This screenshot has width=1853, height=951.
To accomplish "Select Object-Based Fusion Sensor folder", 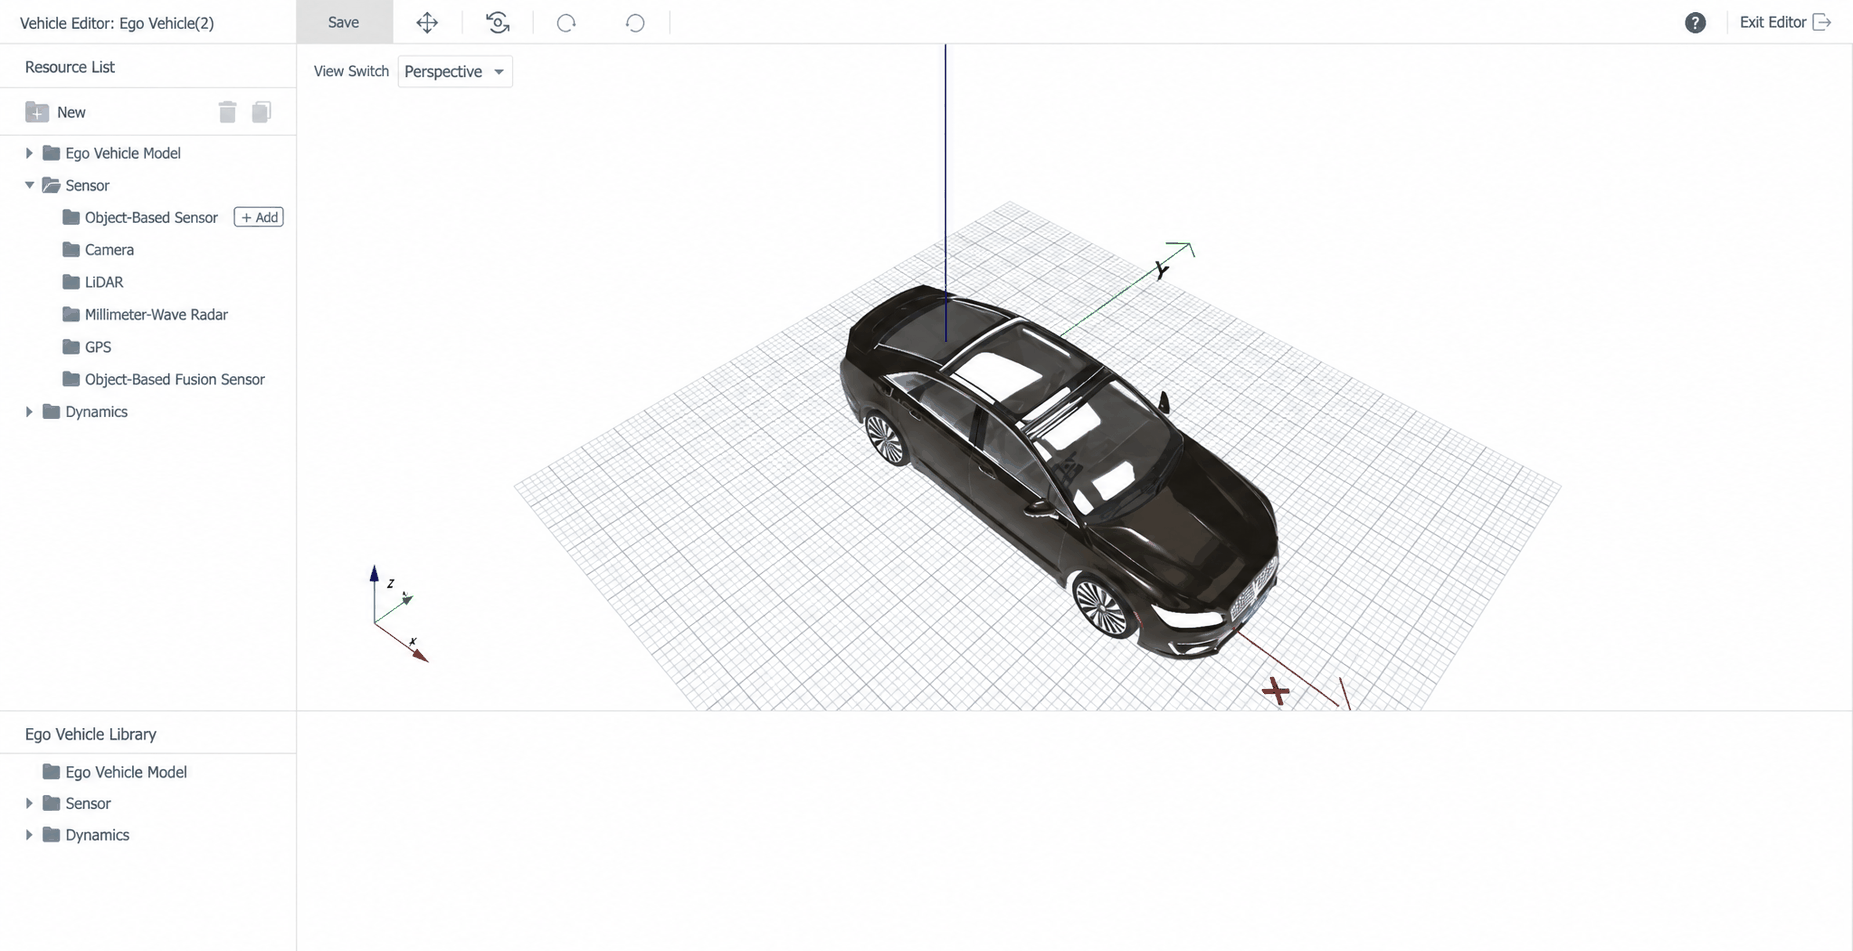I will pos(164,379).
